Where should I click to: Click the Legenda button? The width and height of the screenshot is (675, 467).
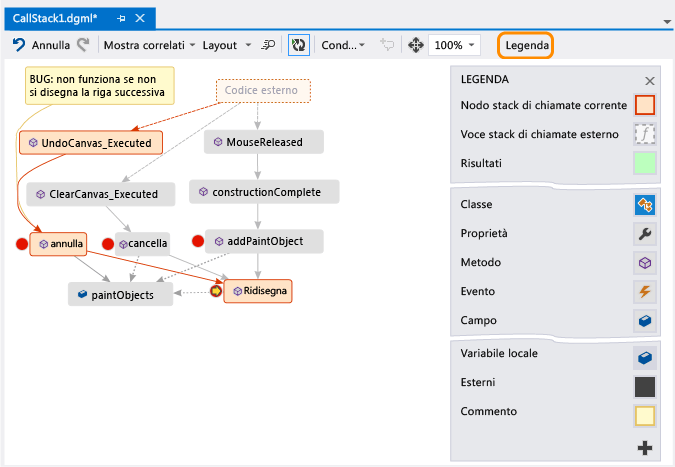pos(527,46)
